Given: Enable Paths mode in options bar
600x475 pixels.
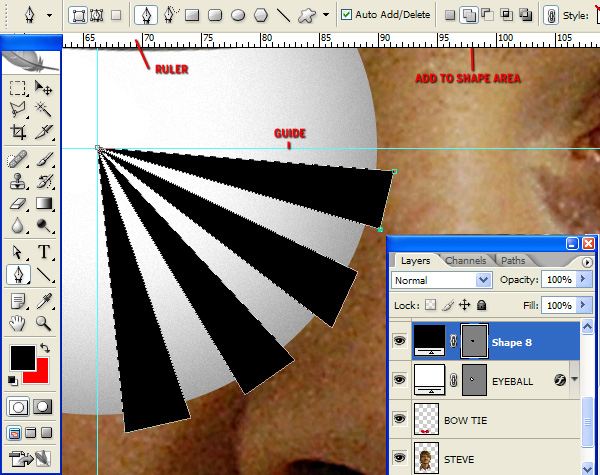Looking at the screenshot, I should 96,15.
